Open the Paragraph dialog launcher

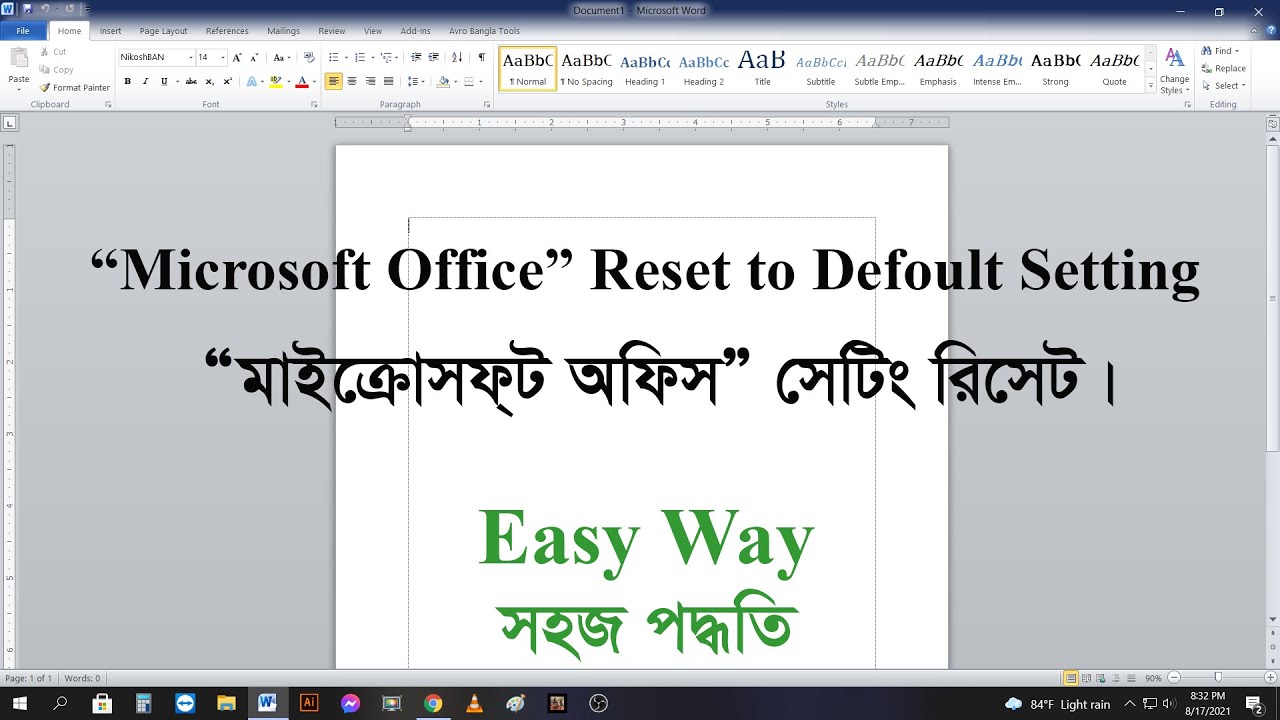point(487,104)
